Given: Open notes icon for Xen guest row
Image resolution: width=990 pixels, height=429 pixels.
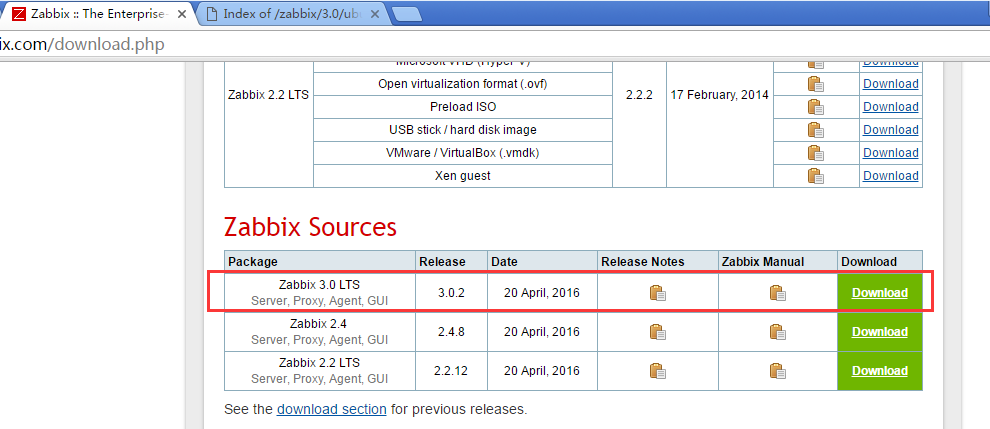Looking at the screenshot, I should [x=815, y=176].
